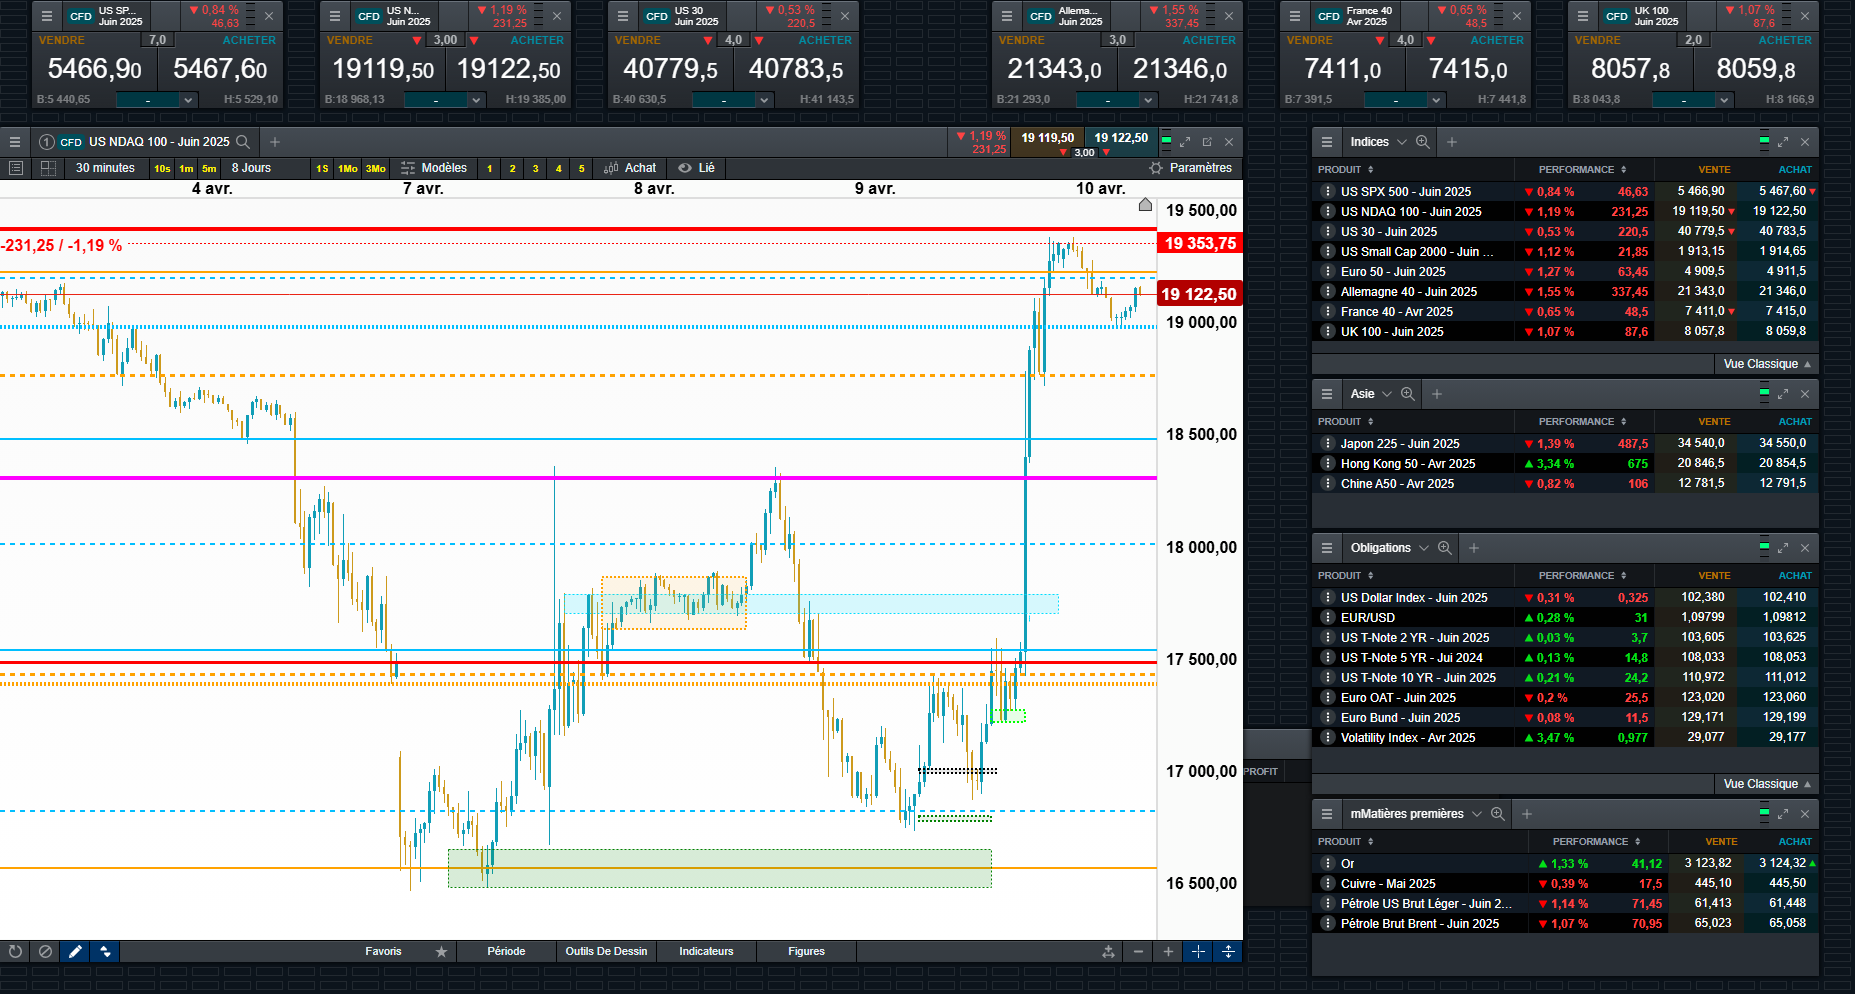The height and width of the screenshot is (994, 1855).
Task: Click the clear drawings icon
Action: tap(45, 952)
